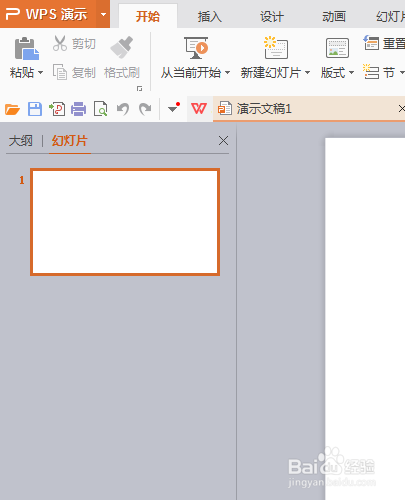Click the print icon
Viewport: 405px width, 500px height.
tap(79, 109)
